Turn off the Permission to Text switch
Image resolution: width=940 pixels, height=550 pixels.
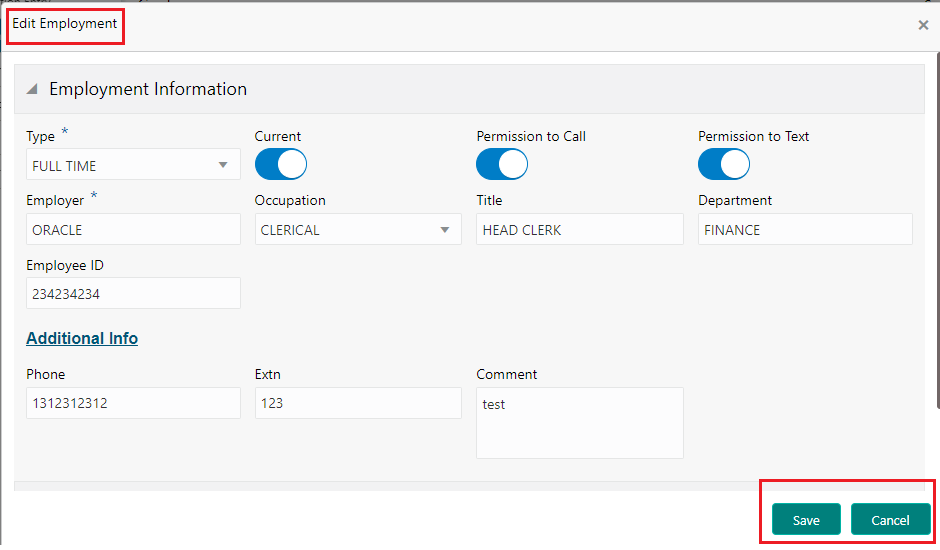coord(724,164)
